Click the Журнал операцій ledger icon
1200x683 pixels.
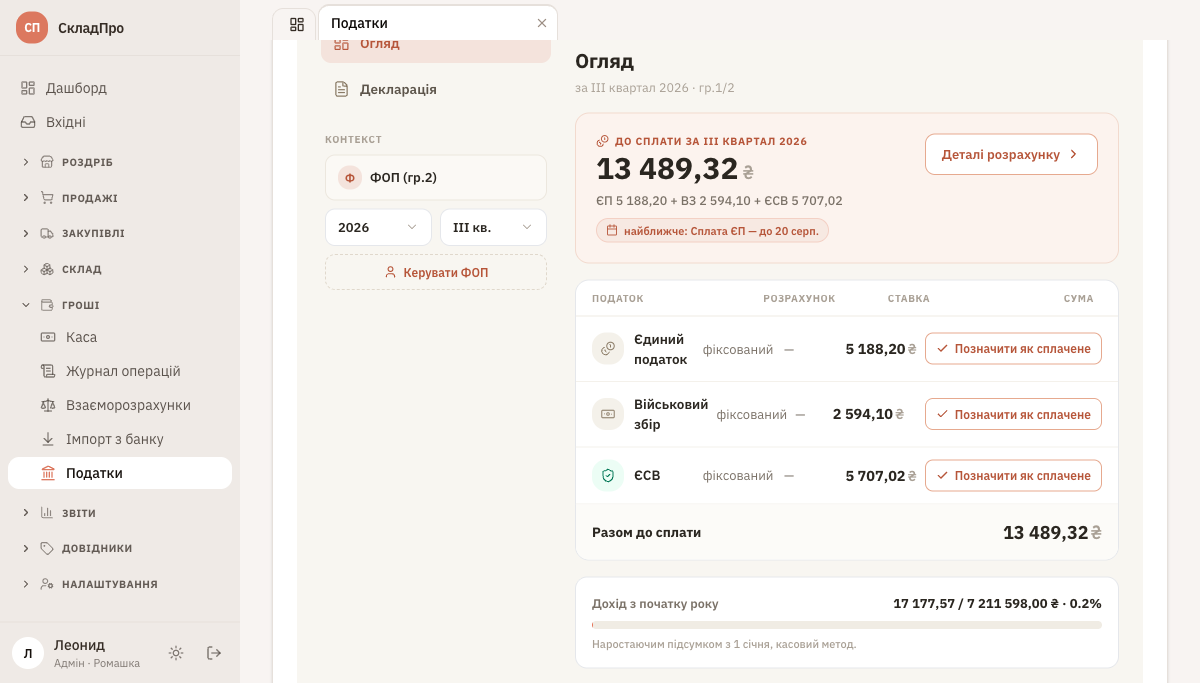pyautogui.click(x=48, y=371)
